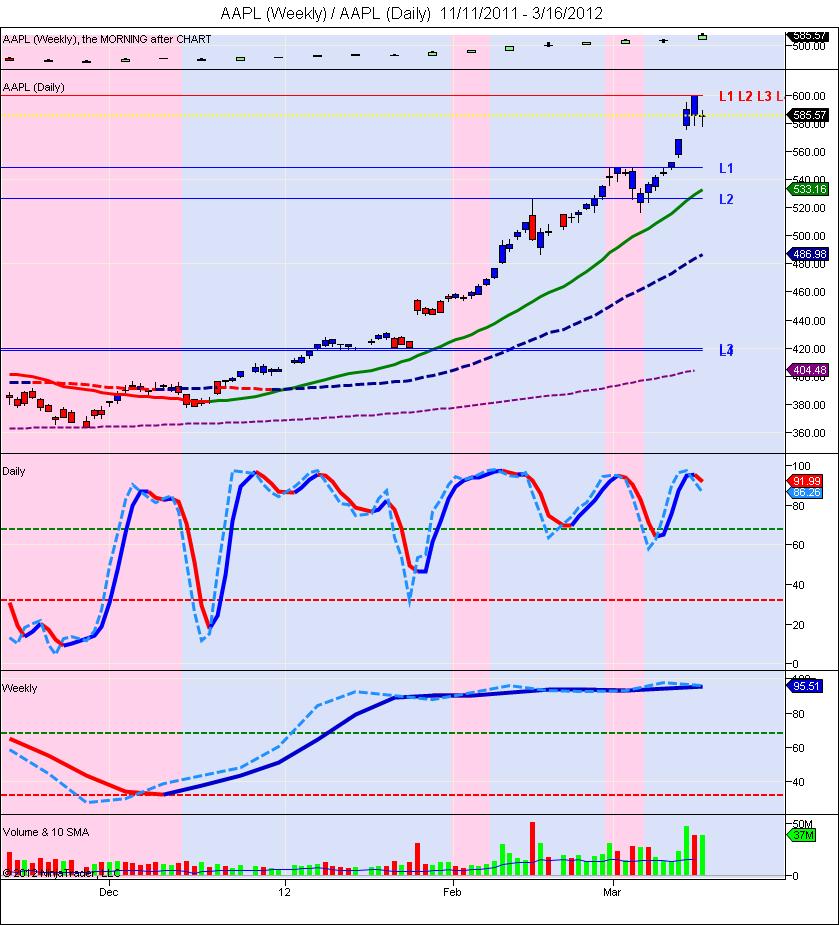Click the blue "L1" level label
Image resolution: width=839 pixels, height=925 pixels.
[726, 169]
